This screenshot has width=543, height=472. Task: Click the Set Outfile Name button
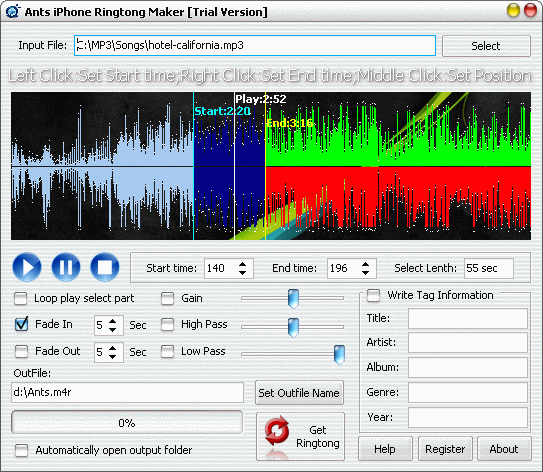point(299,393)
